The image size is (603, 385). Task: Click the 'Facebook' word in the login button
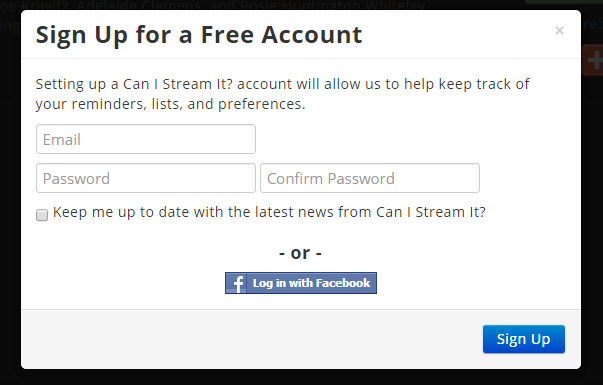(343, 283)
